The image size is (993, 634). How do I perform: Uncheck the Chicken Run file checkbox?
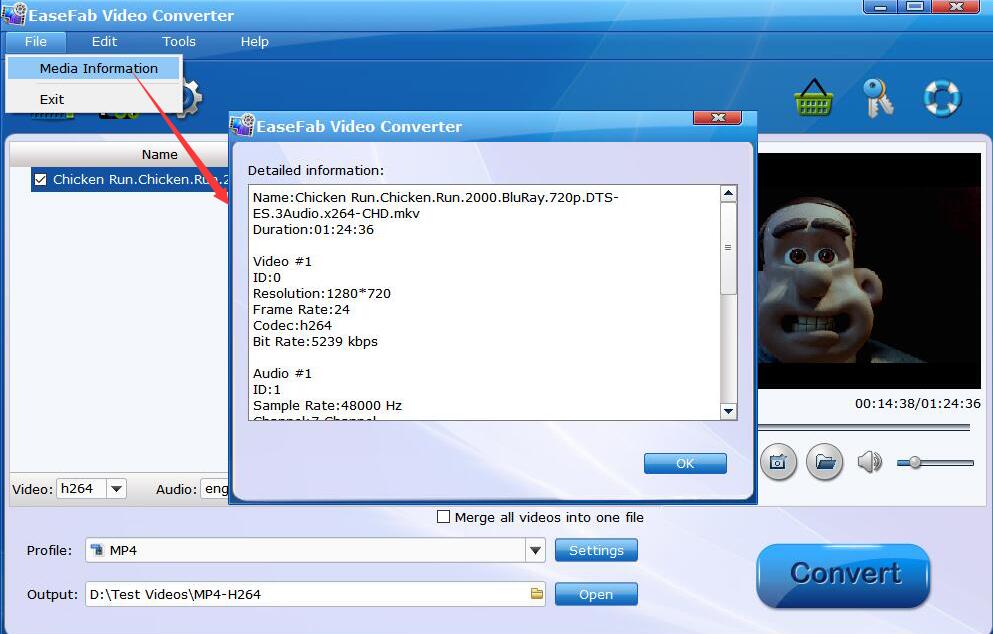coord(41,179)
